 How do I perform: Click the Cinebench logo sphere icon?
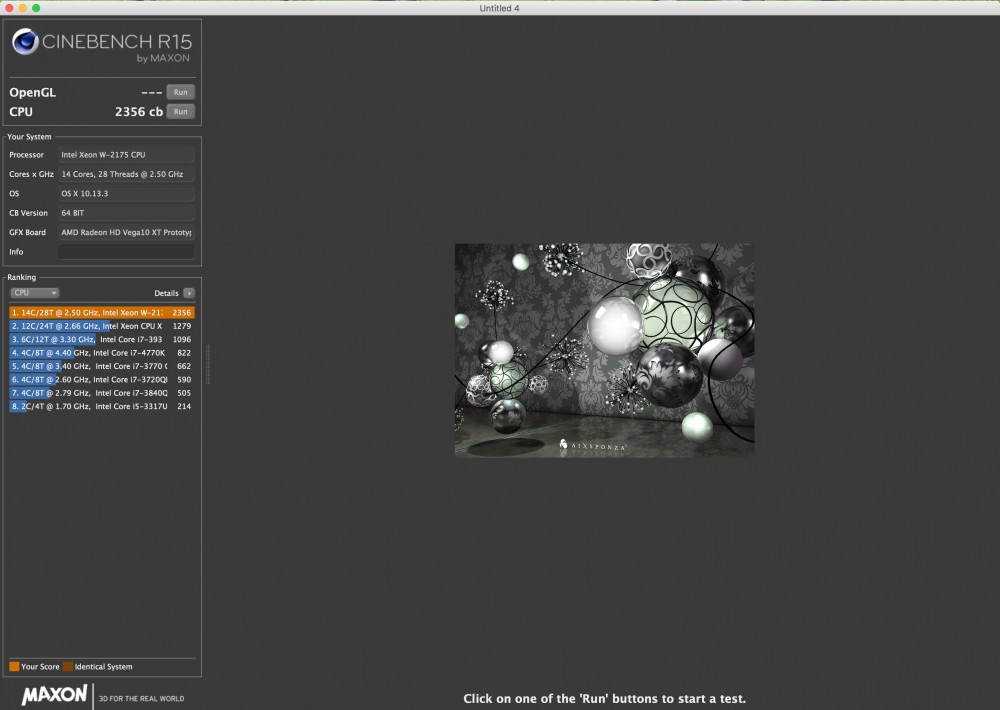(26, 42)
